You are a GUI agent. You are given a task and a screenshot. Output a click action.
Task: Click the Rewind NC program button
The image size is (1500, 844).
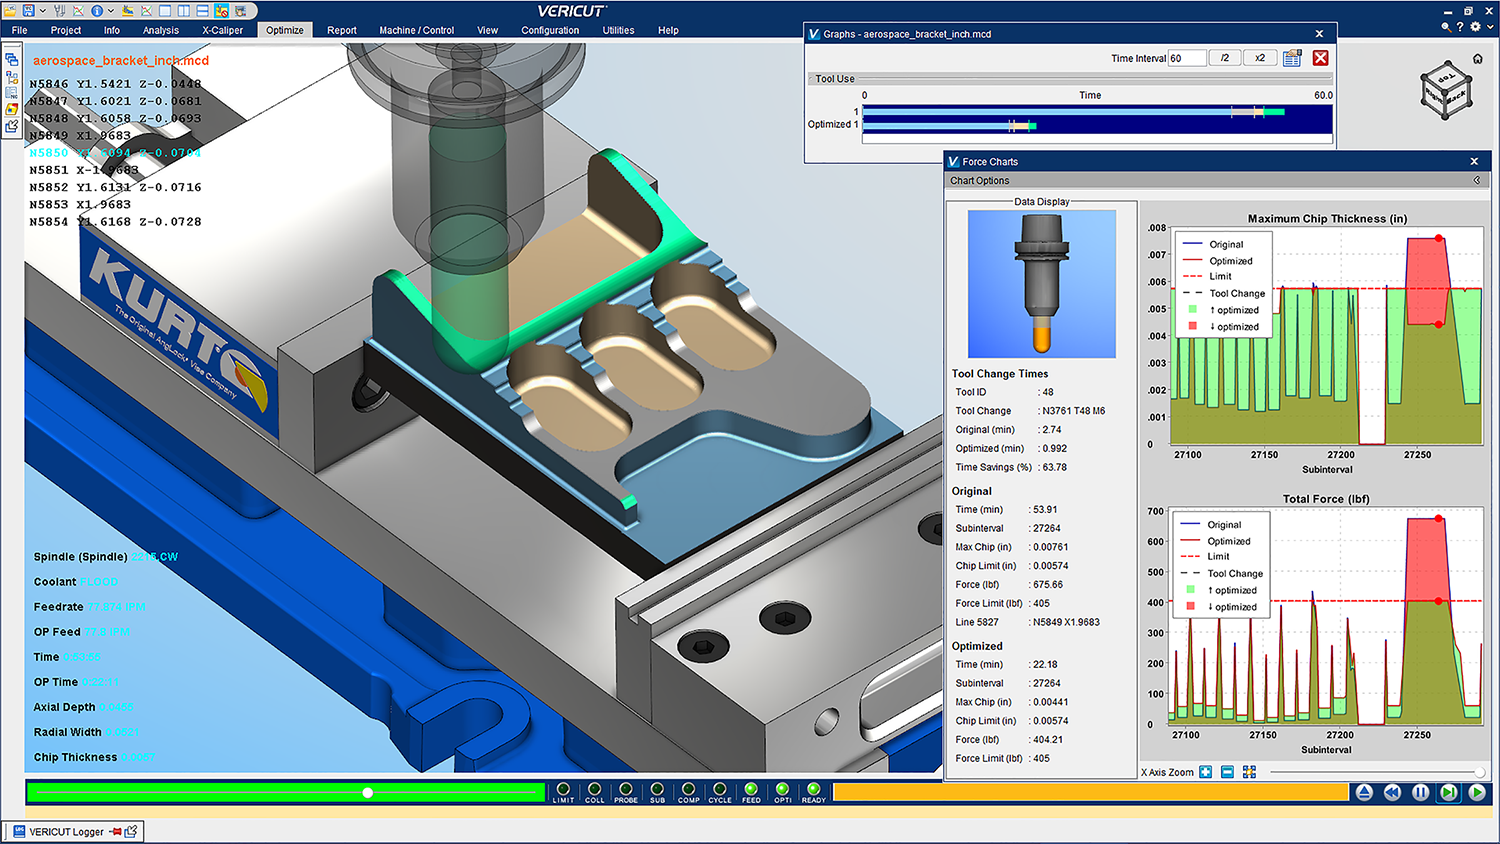tap(1392, 792)
